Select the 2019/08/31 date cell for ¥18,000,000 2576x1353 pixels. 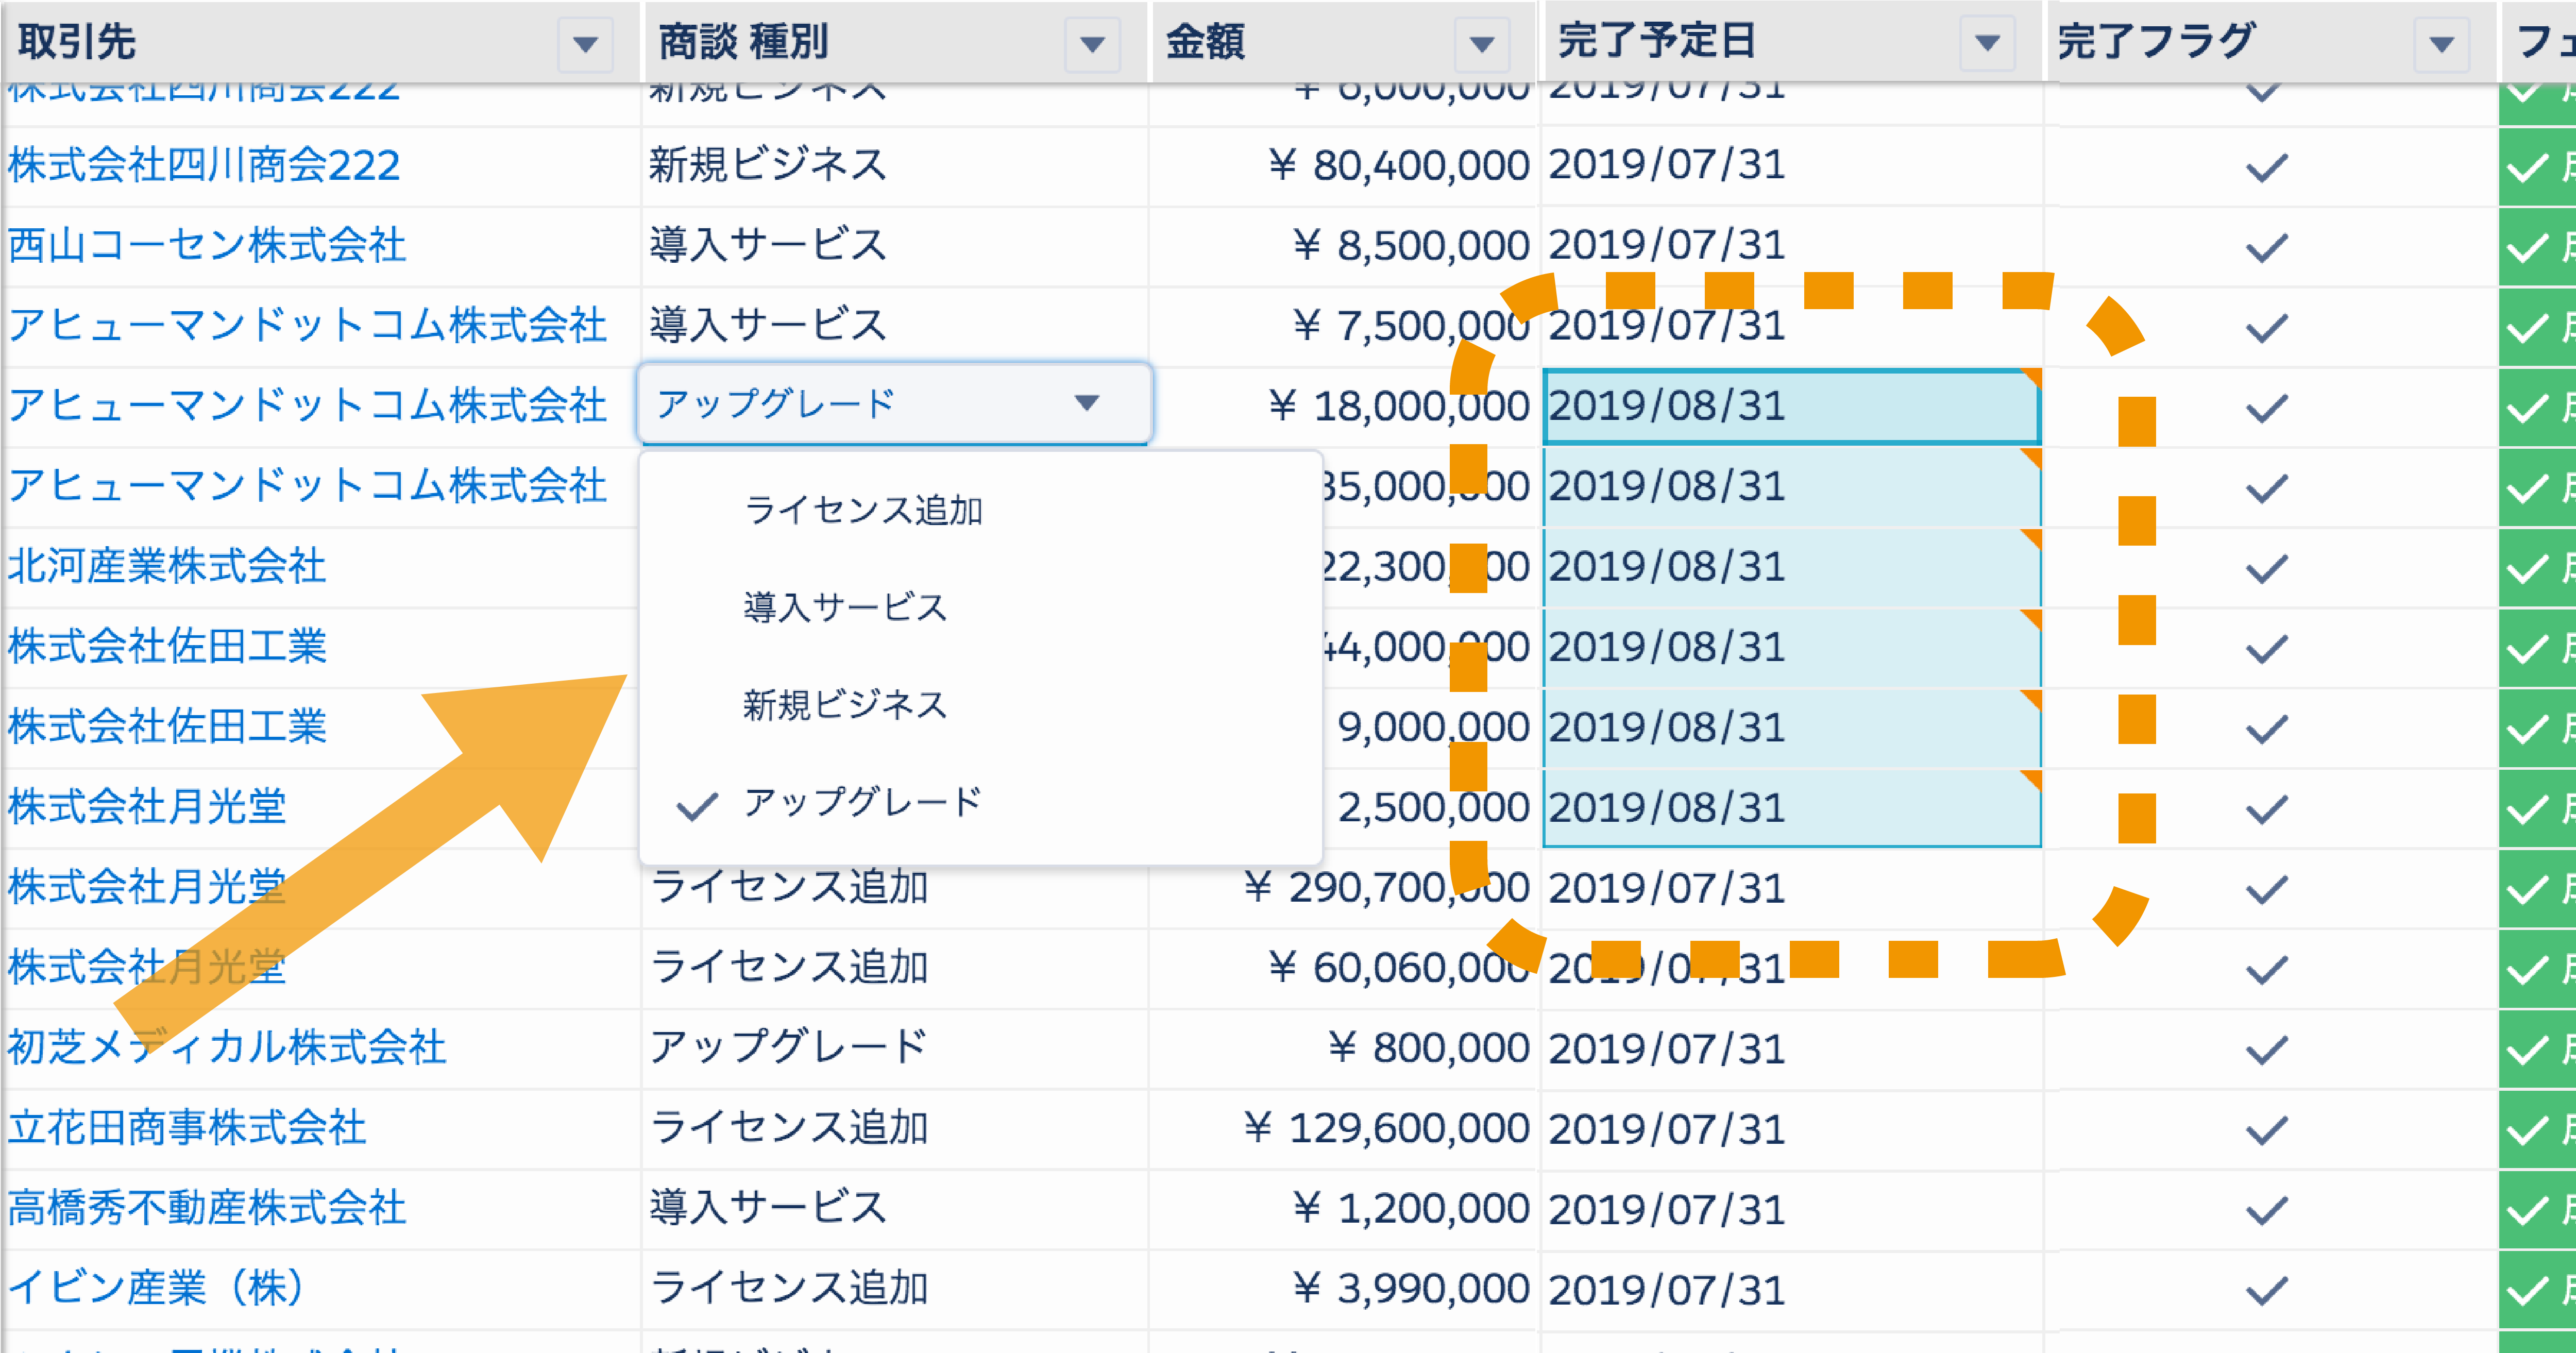click(x=1791, y=406)
